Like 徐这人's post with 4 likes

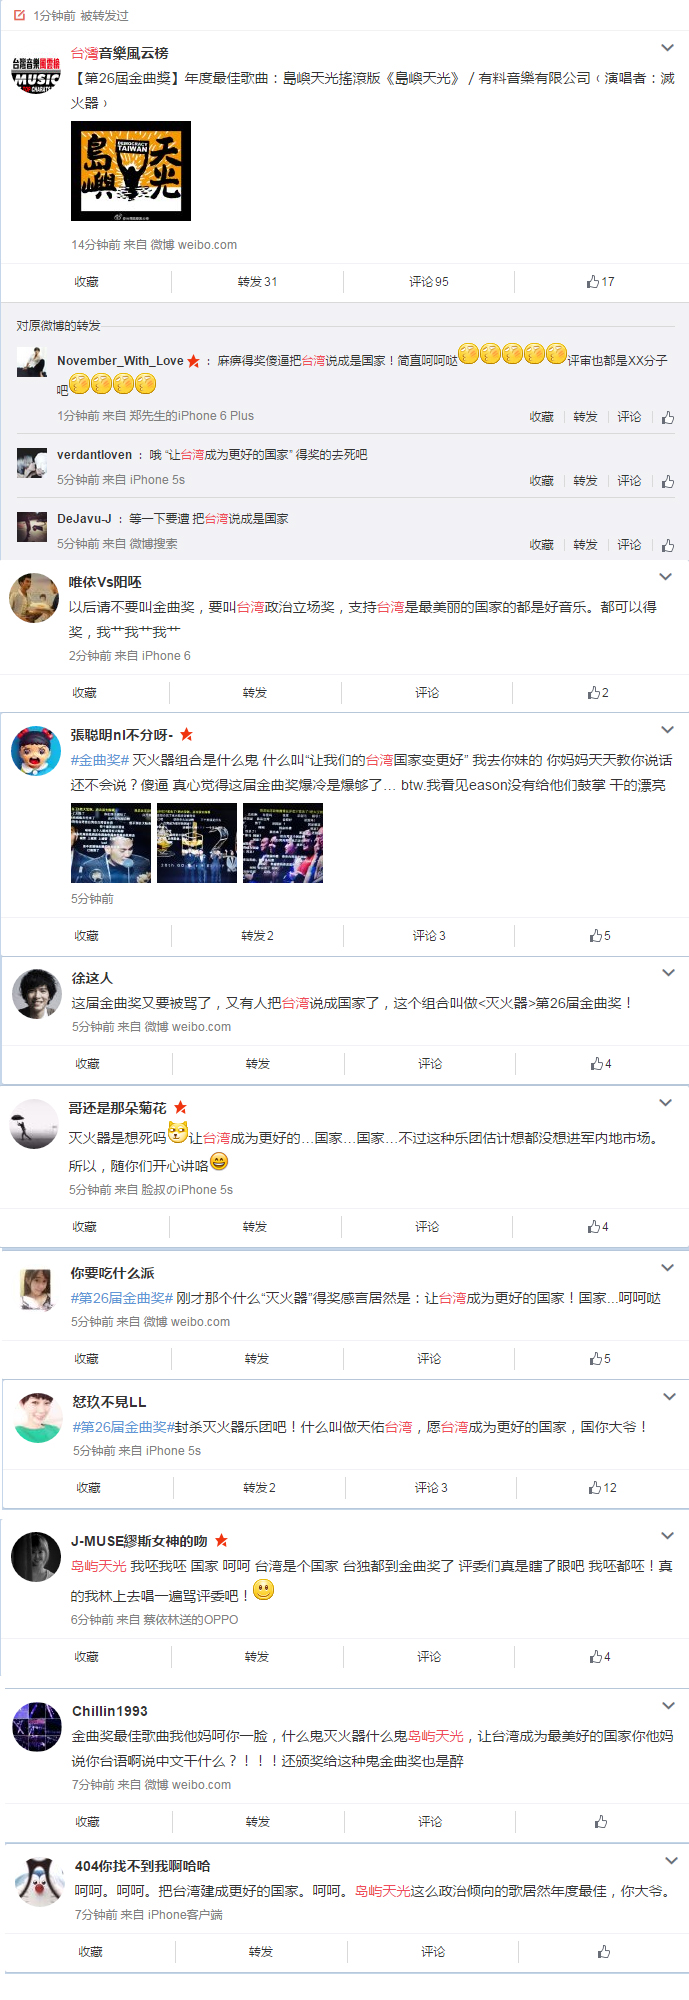point(601,1064)
